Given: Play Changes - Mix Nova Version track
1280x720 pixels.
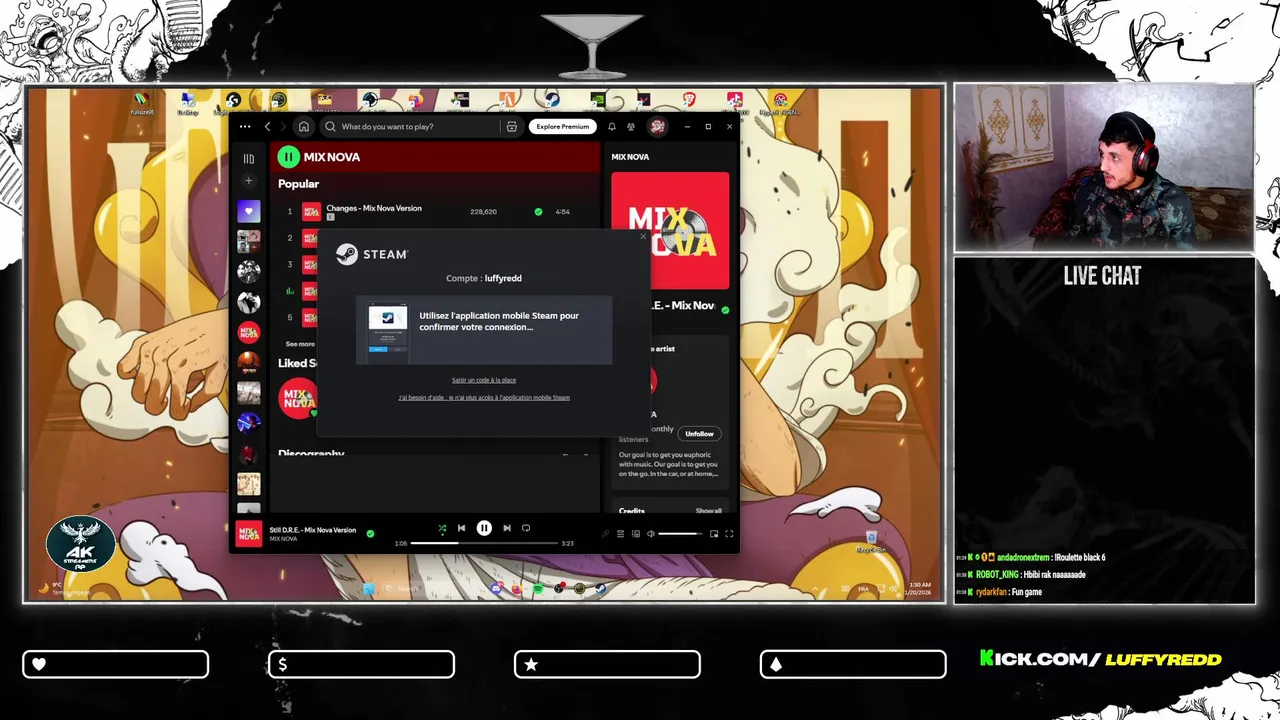Looking at the screenshot, I should 374,208.
